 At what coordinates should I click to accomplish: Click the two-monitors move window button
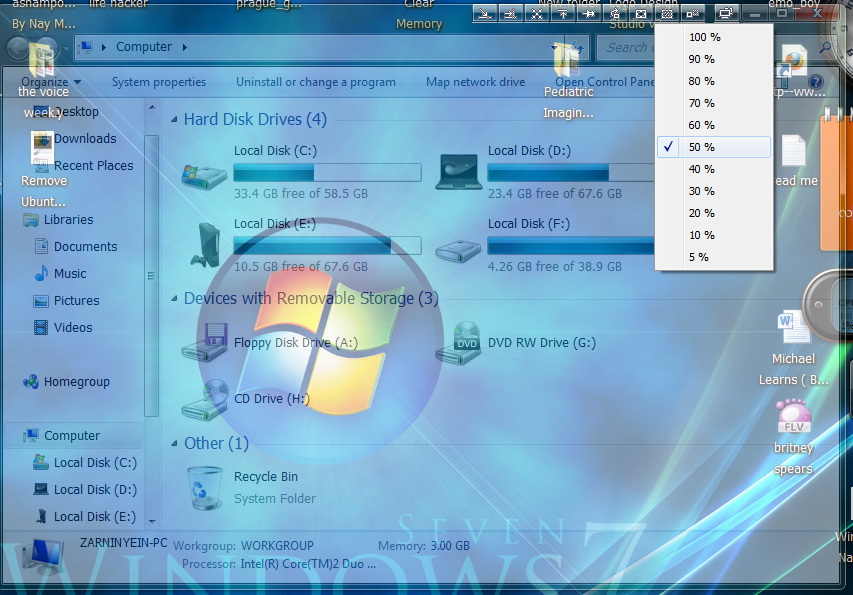pos(726,13)
